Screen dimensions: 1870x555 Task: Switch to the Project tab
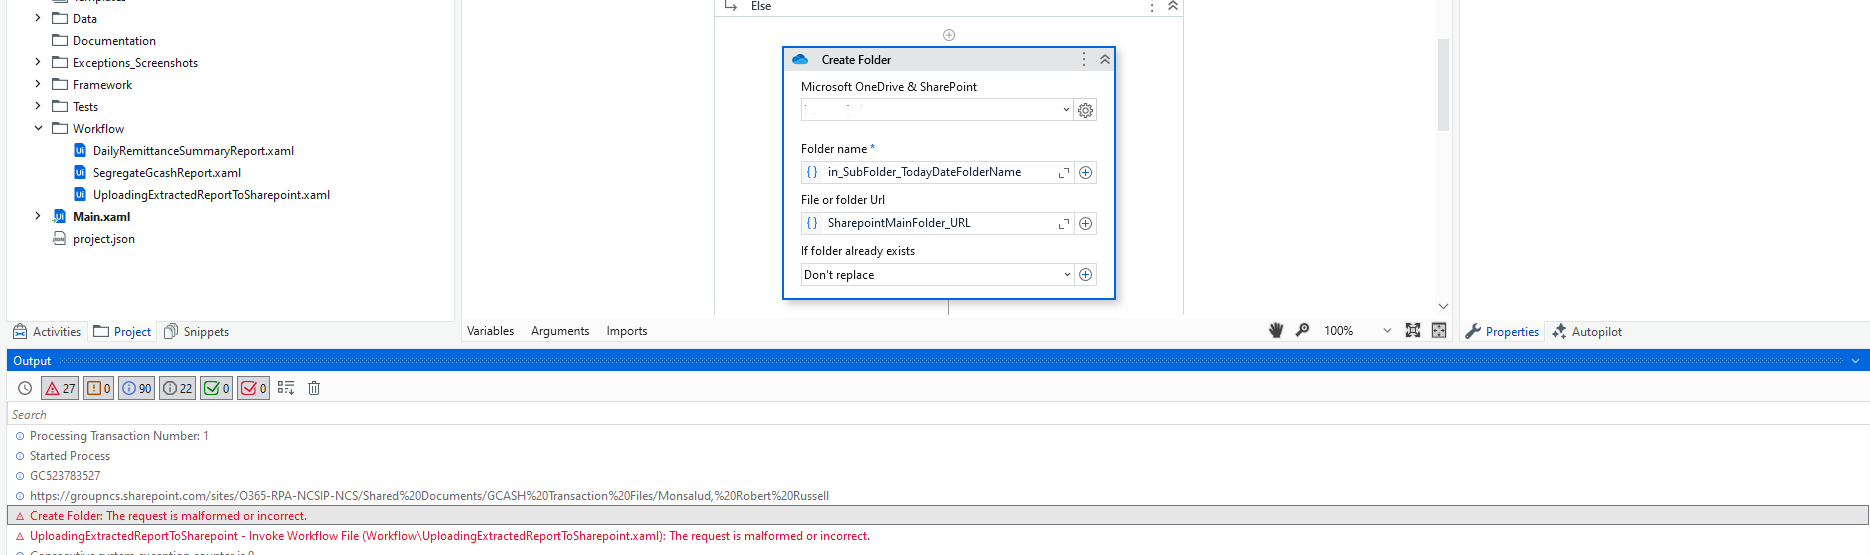122,332
